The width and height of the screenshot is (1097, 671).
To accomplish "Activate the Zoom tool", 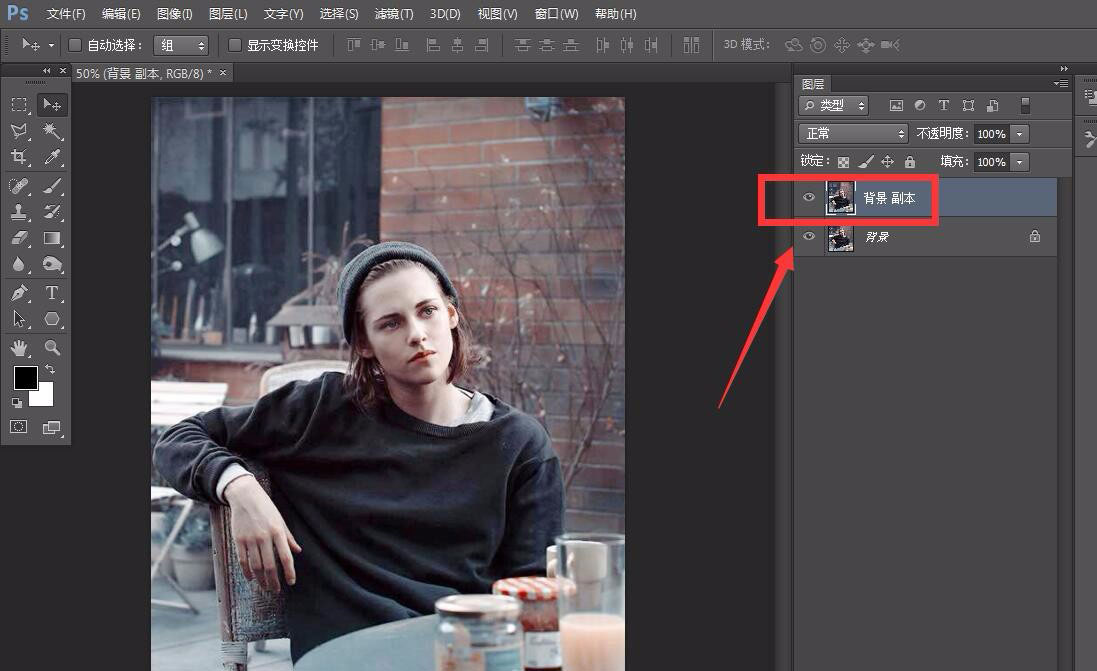I will coord(52,348).
